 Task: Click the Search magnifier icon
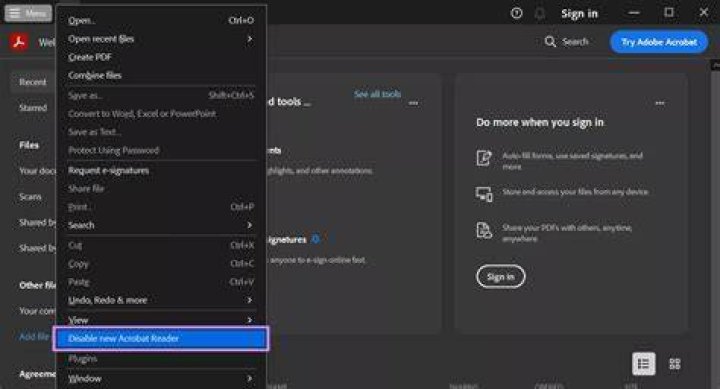pos(550,42)
